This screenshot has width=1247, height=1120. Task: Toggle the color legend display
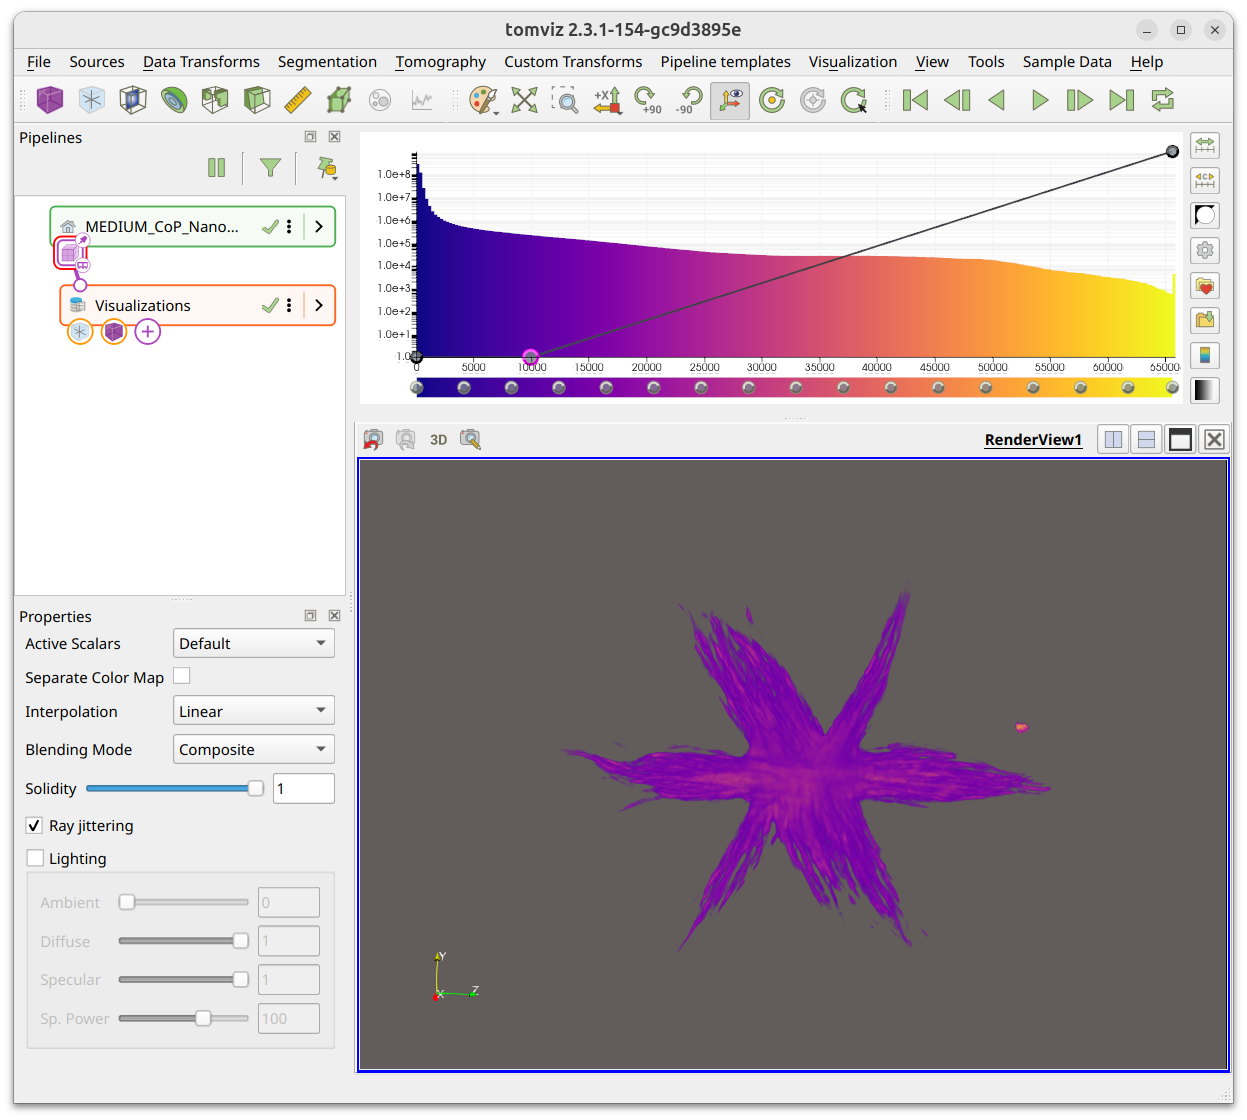(1205, 355)
